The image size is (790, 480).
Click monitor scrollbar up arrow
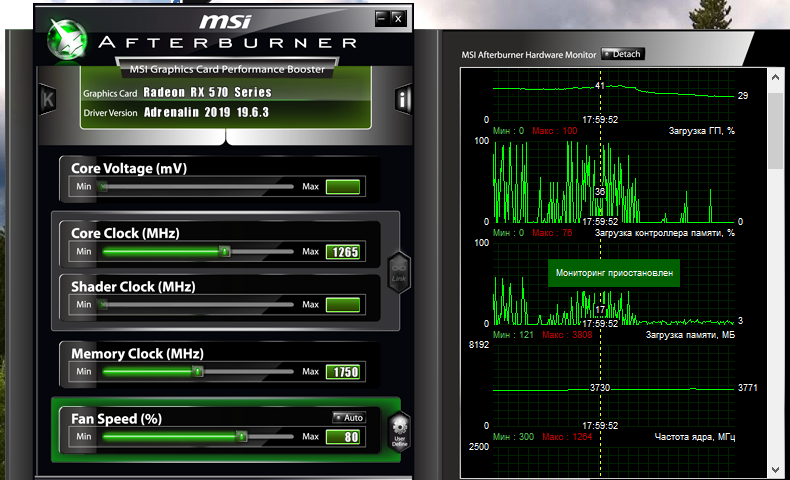tap(775, 77)
